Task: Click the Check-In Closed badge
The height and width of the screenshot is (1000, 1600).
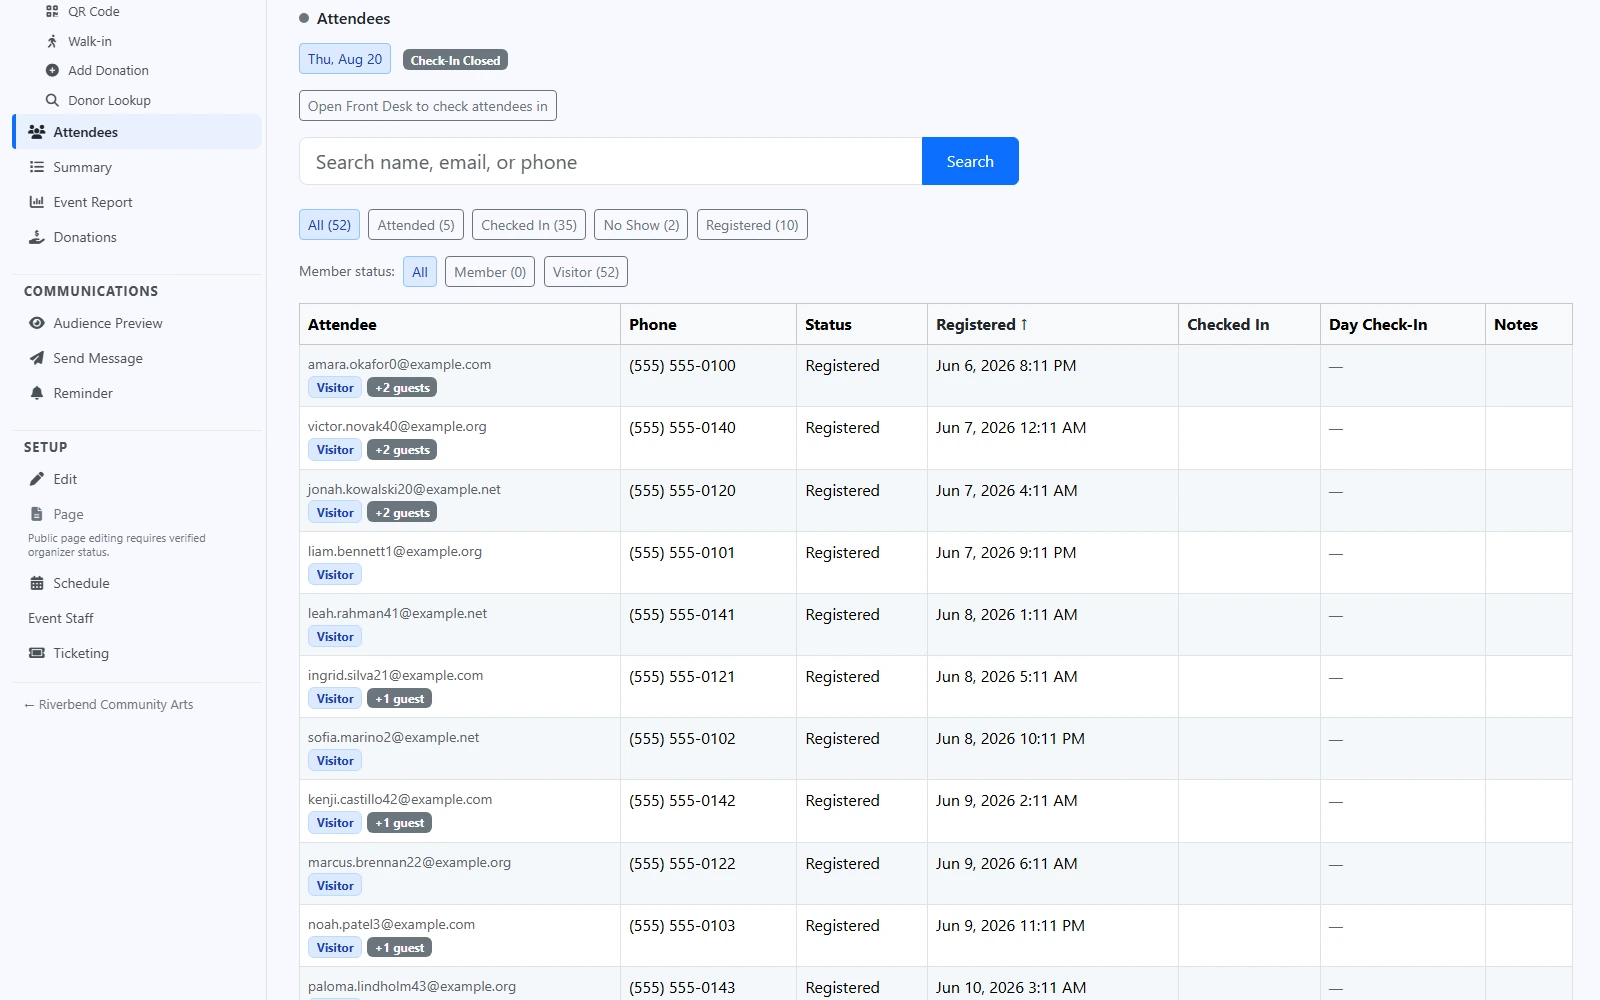Action: click(x=455, y=60)
